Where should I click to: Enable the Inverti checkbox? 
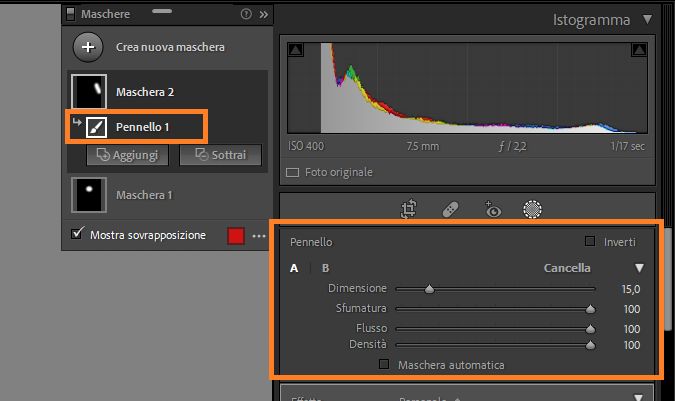click(590, 241)
